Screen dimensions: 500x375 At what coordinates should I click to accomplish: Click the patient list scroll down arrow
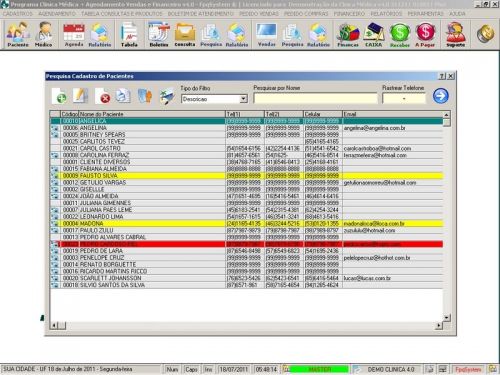point(447,317)
